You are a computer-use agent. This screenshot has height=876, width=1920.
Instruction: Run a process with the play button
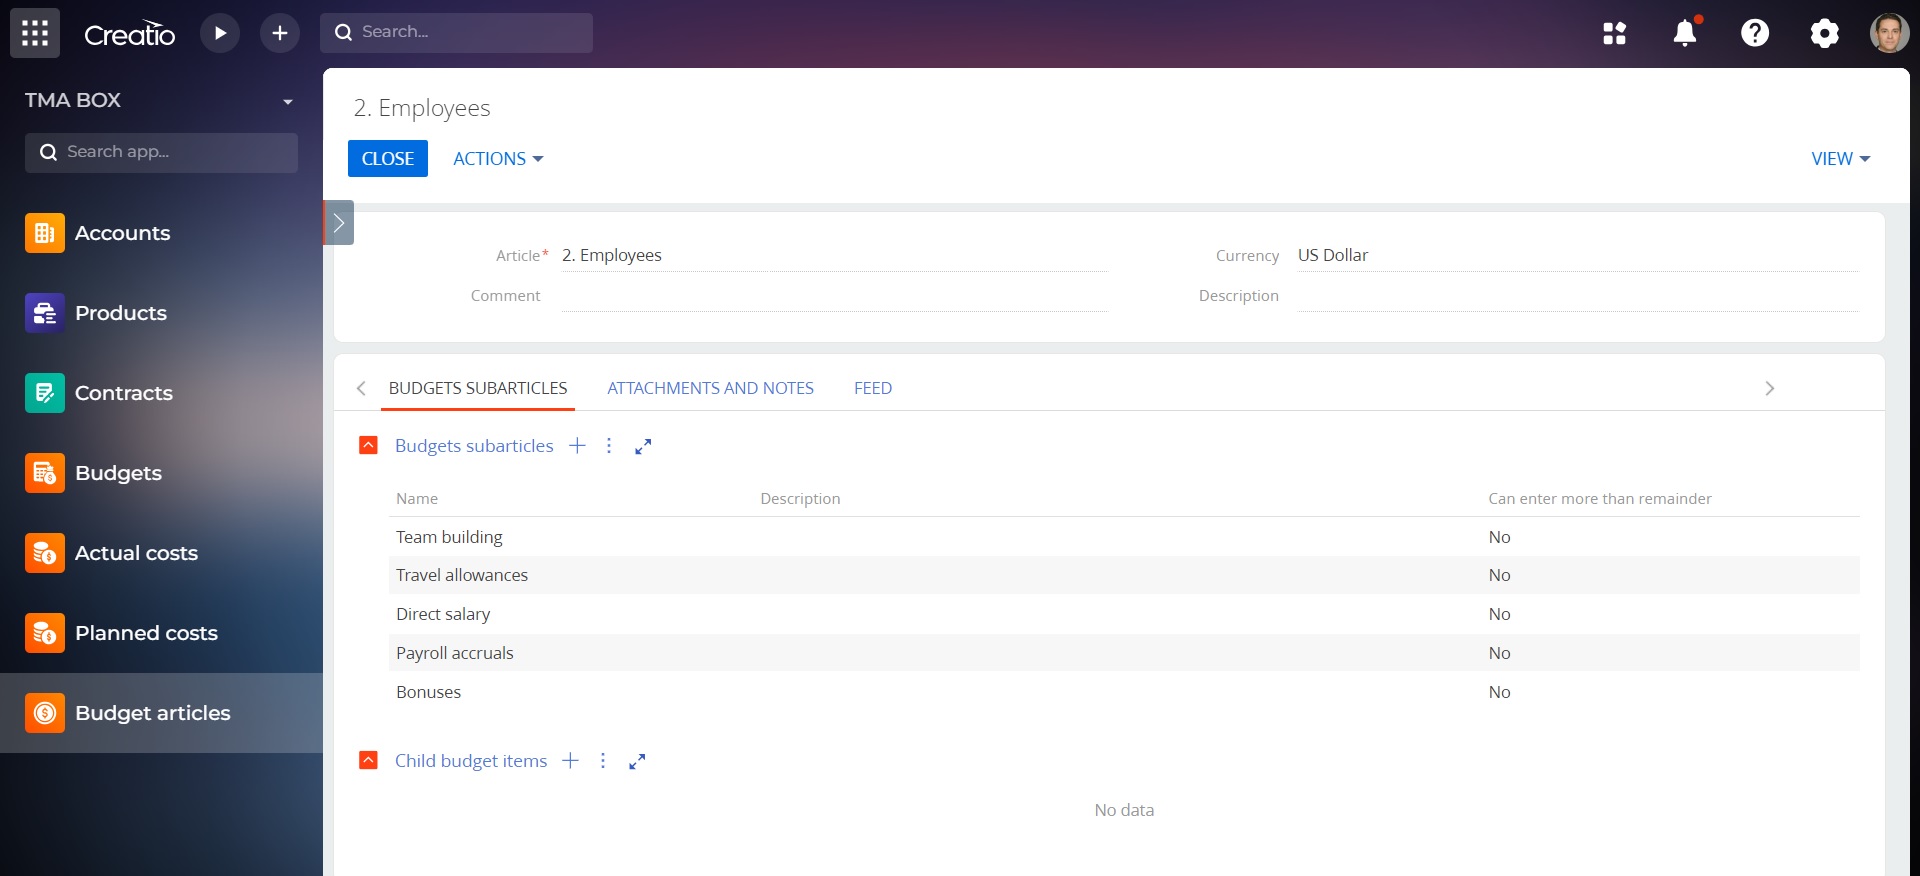(x=220, y=33)
